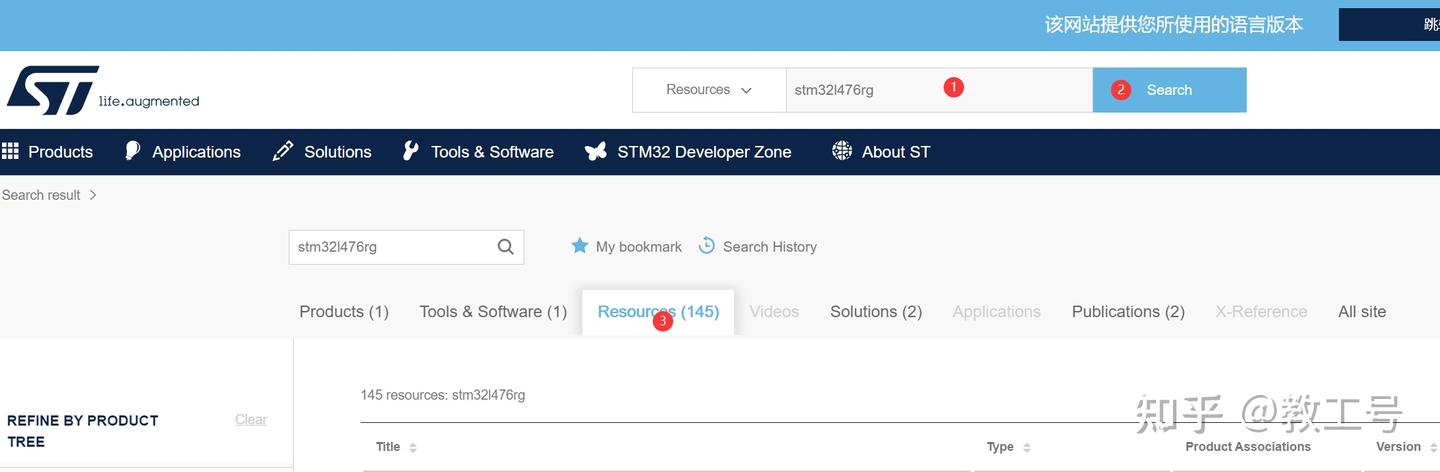Open My bookmark star link
This screenshot has height=472, width=1440.
[x=626, y=246]
